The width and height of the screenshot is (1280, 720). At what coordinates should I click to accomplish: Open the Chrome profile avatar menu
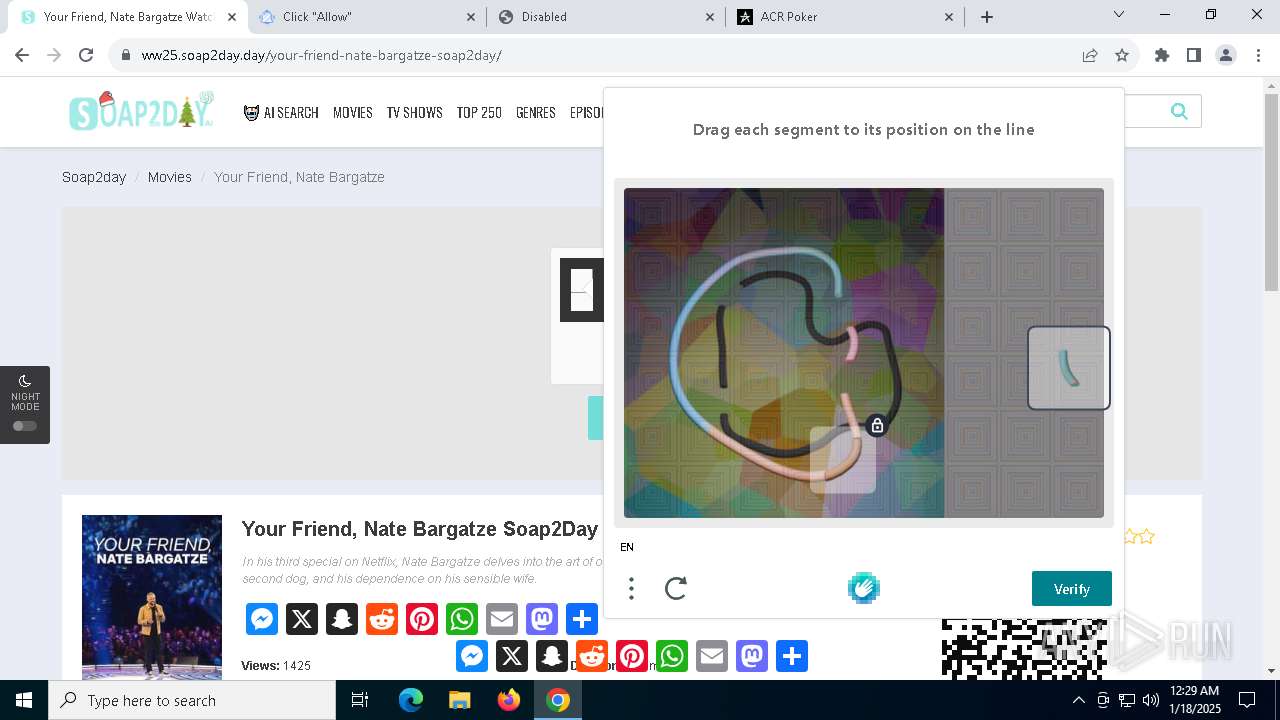point(1226,55)
